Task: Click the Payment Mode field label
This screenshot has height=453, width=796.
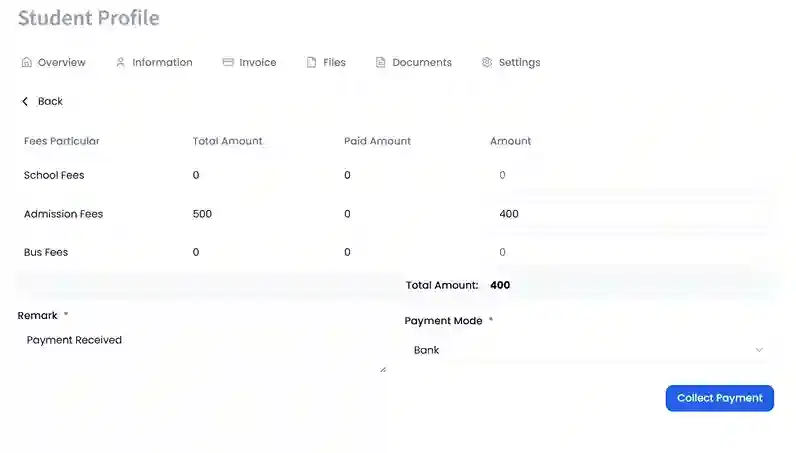Action: tap(443, 321)
